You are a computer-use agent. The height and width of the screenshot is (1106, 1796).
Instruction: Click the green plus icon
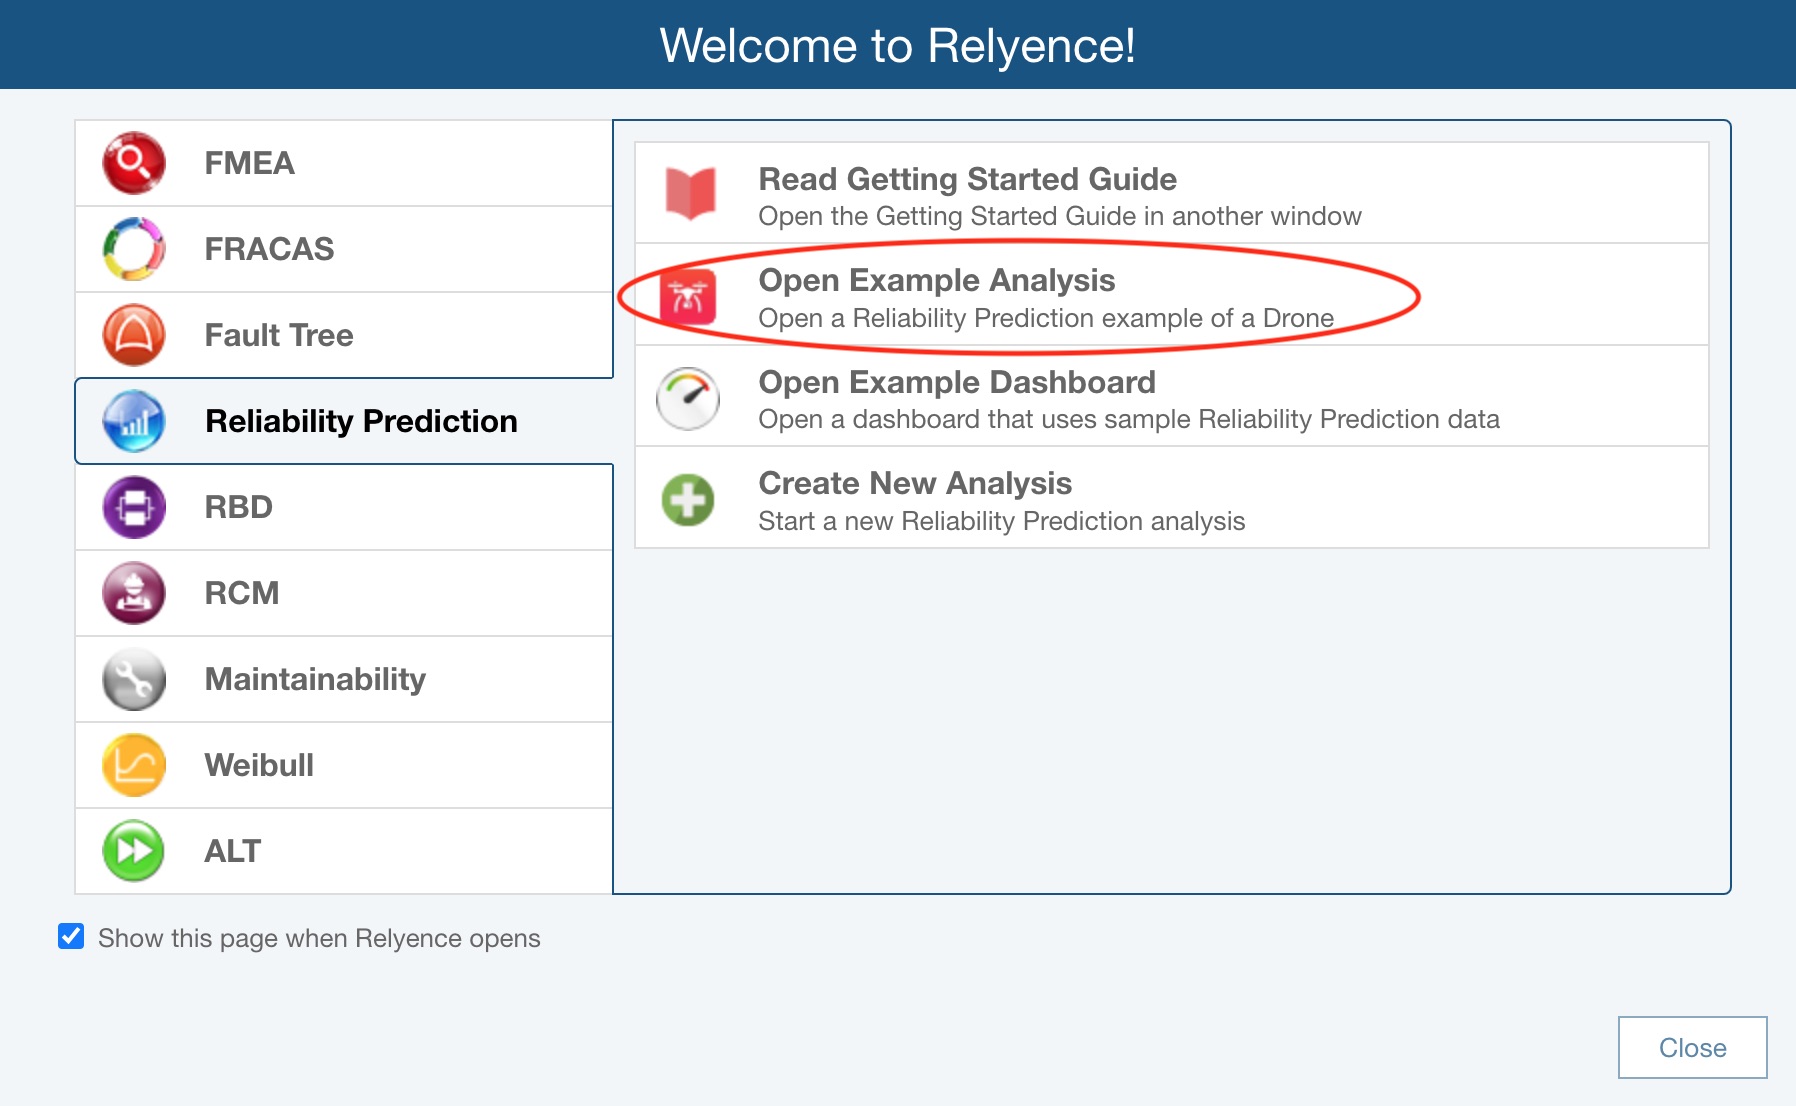[x=686, y=499]
